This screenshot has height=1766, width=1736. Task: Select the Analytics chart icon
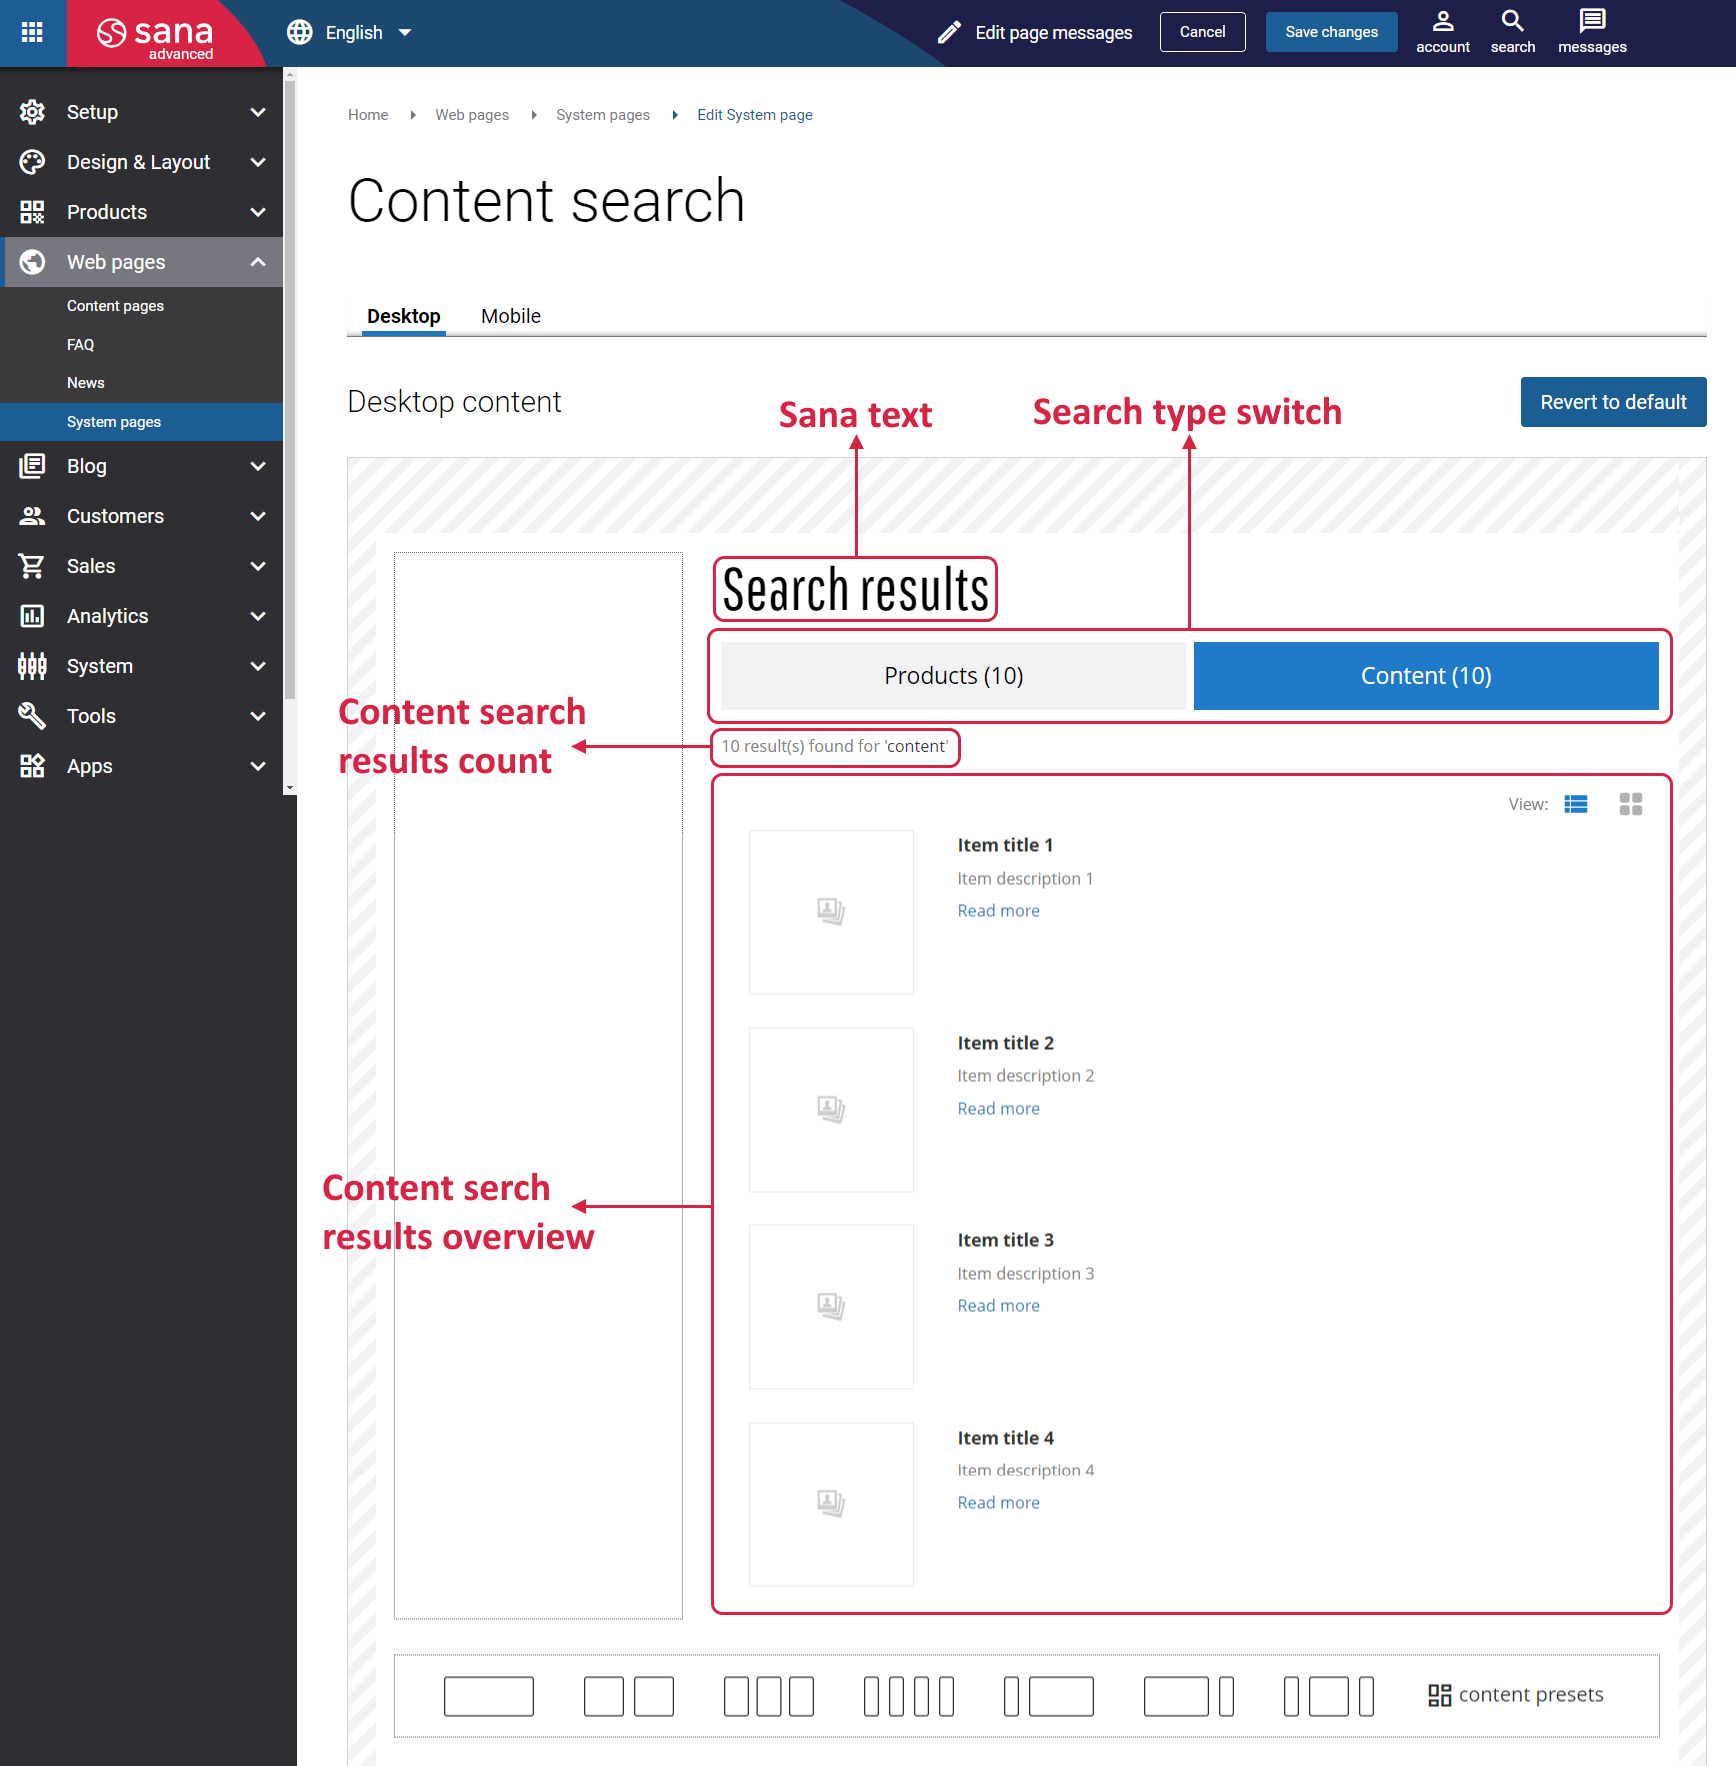31,615
